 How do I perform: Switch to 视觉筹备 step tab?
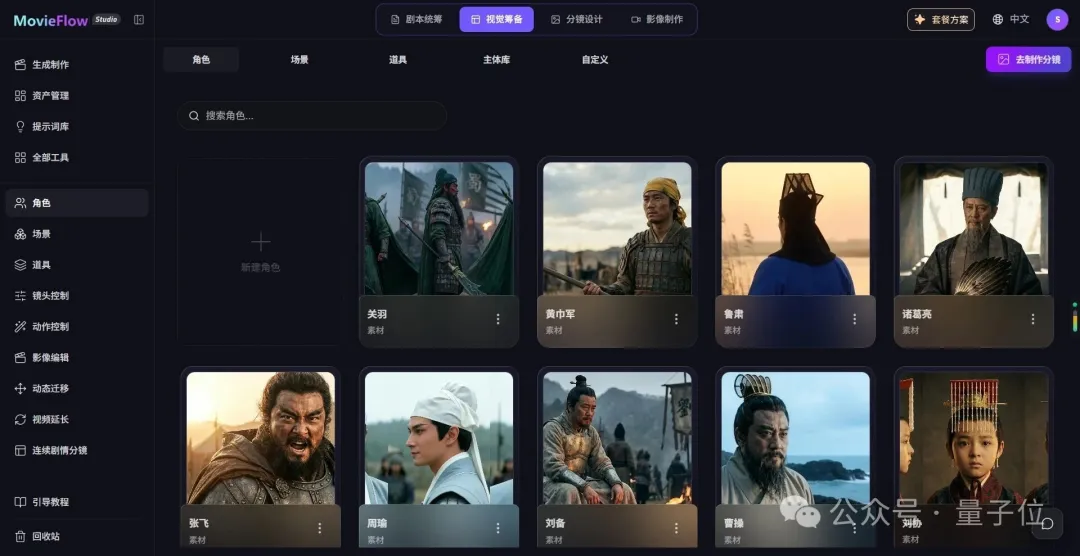[x=497, y=19]
